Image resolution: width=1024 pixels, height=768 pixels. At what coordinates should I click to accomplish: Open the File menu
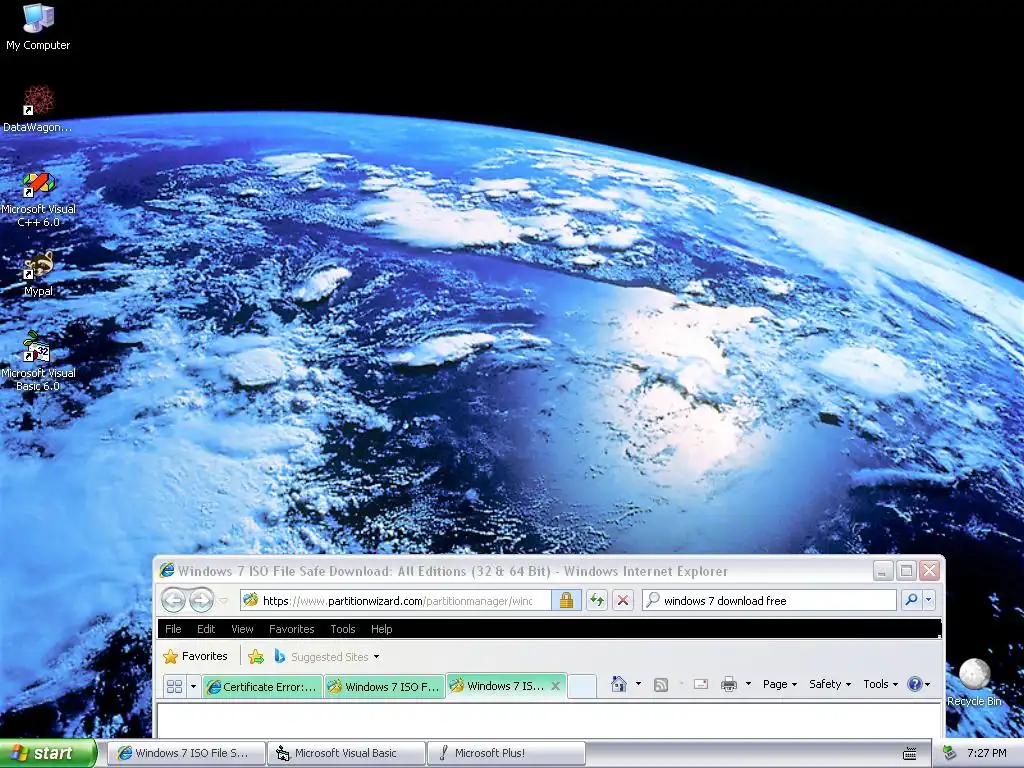(x=173, y=629)
